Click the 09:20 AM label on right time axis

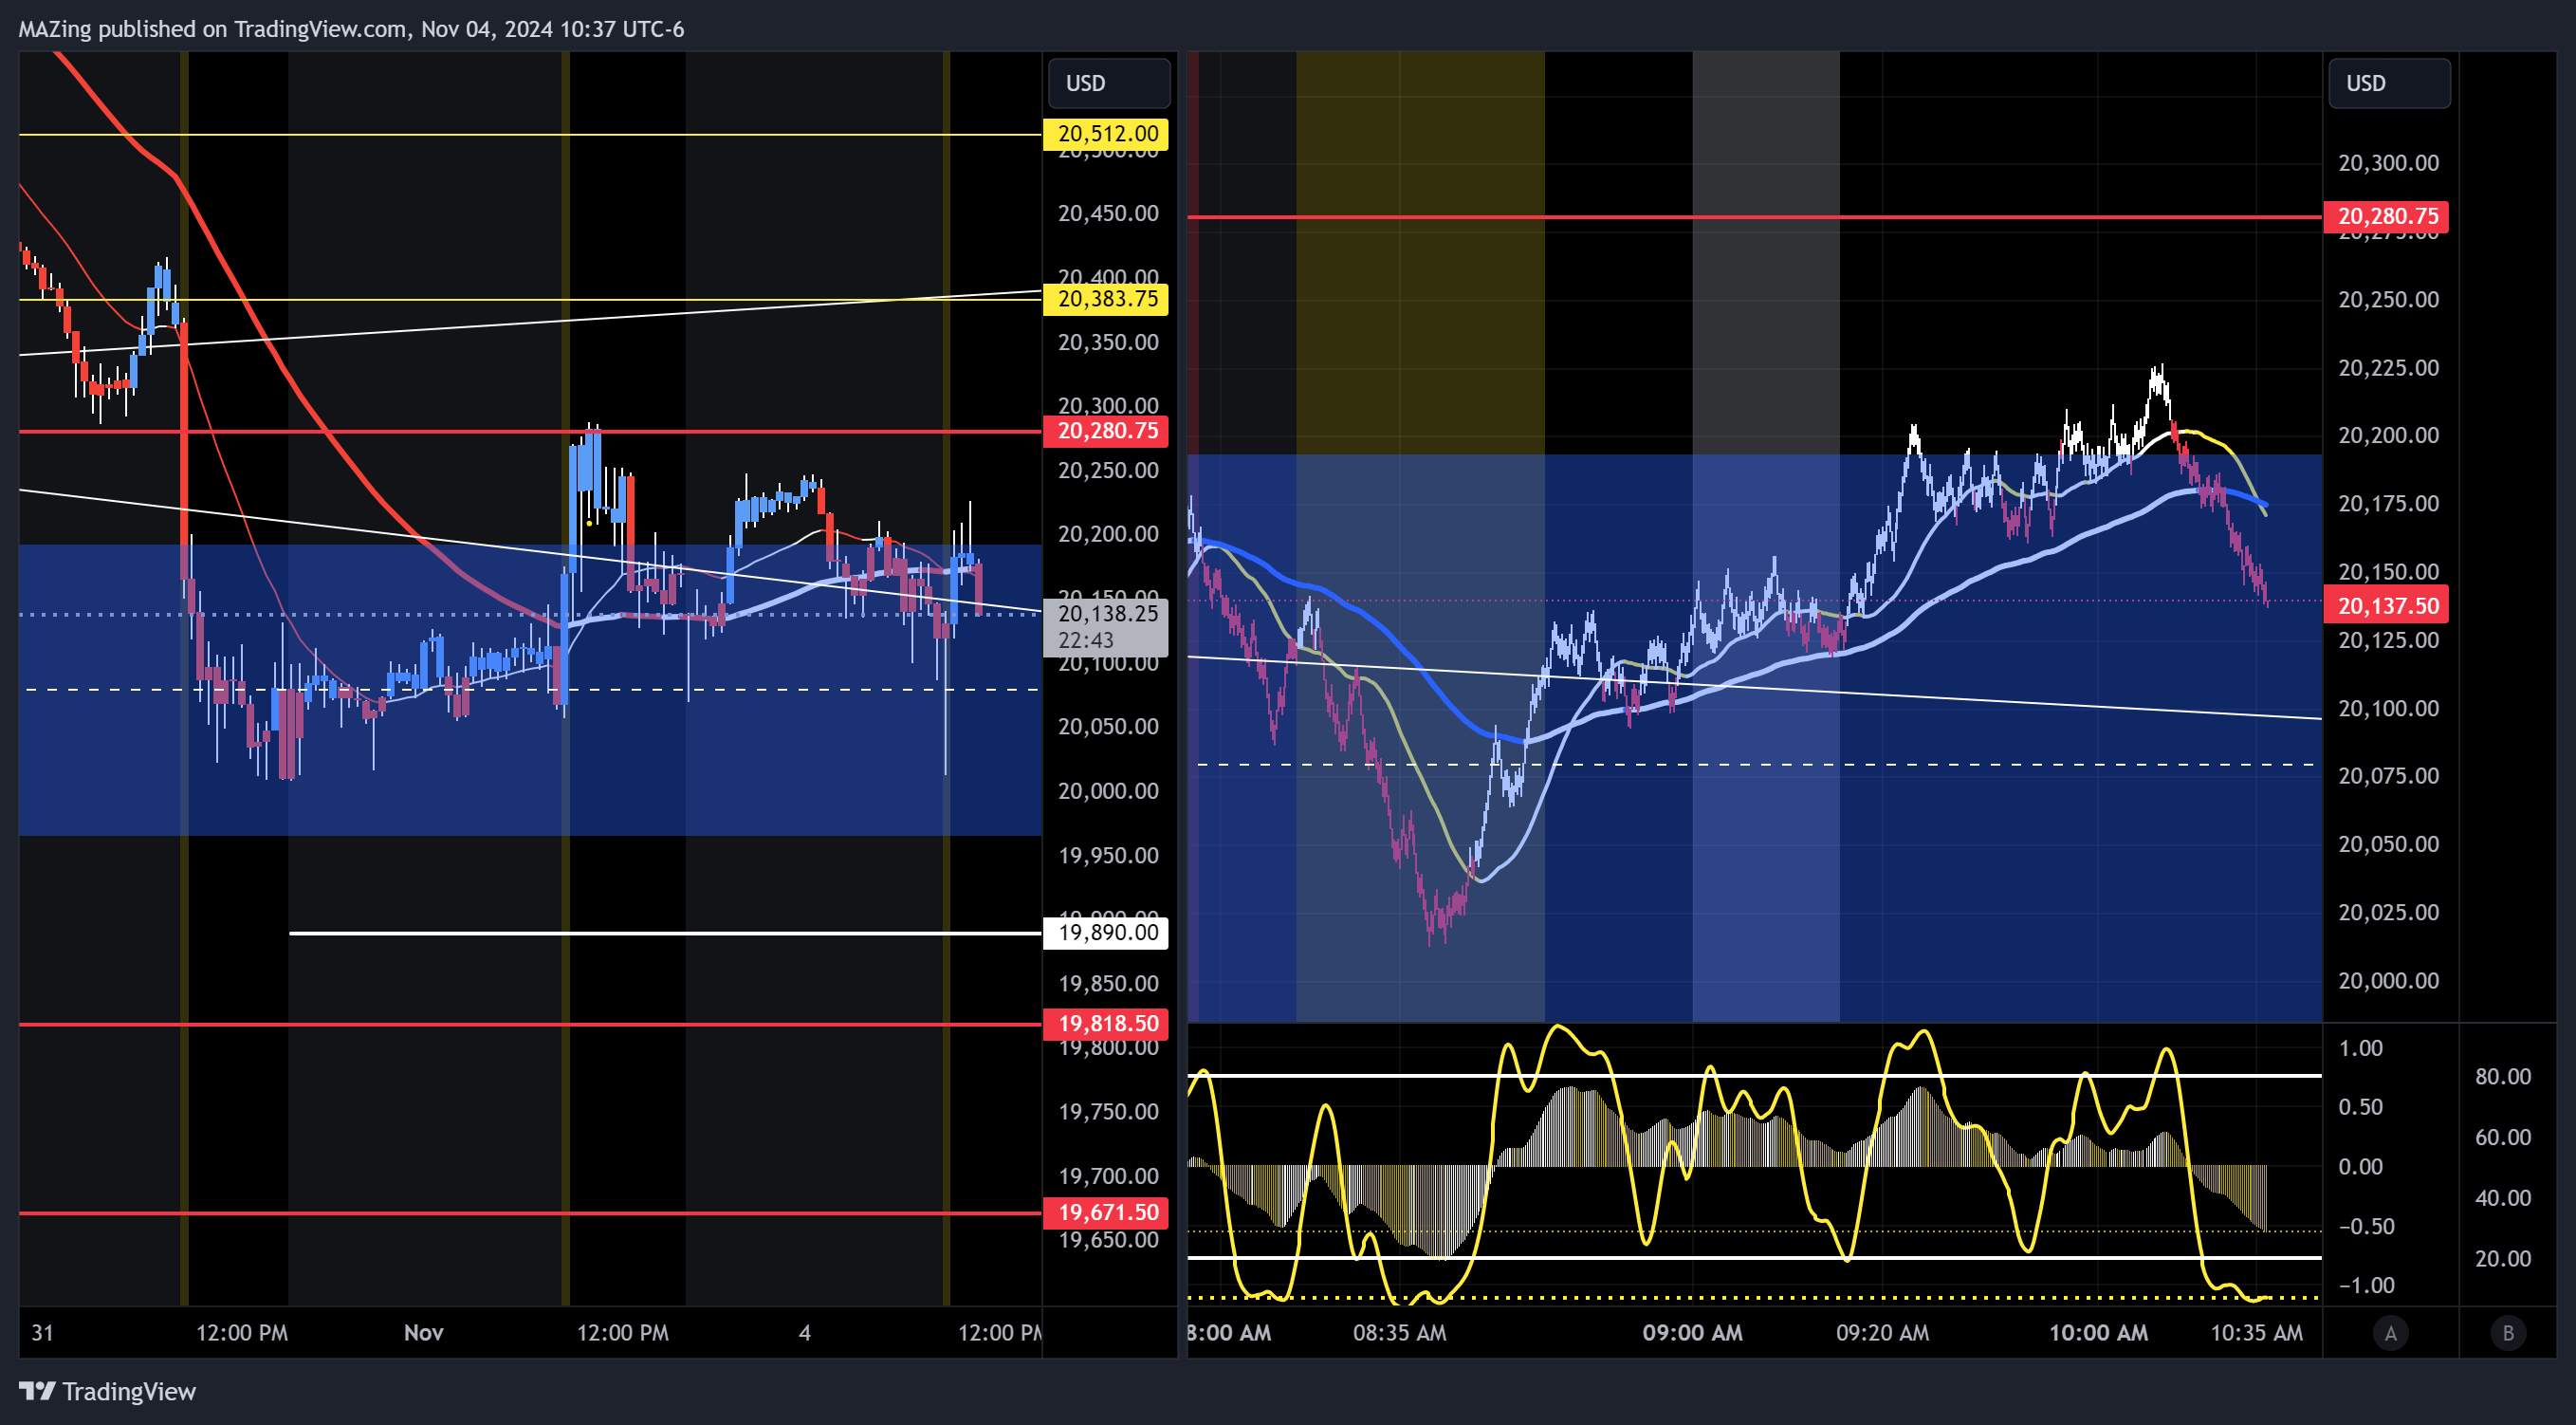pyautogui.click(x=1882, y=1333)
